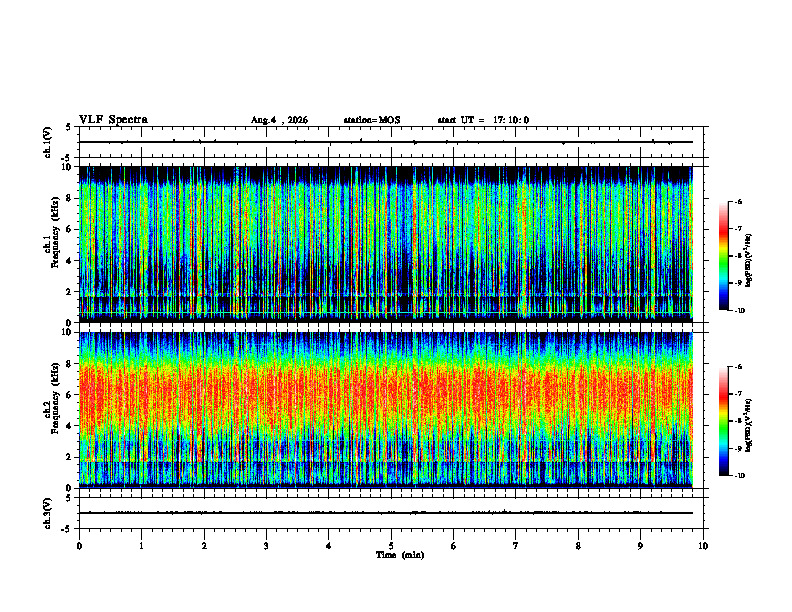Click the ch.1 spectrogram color scale bar

[x=723, y=256]
